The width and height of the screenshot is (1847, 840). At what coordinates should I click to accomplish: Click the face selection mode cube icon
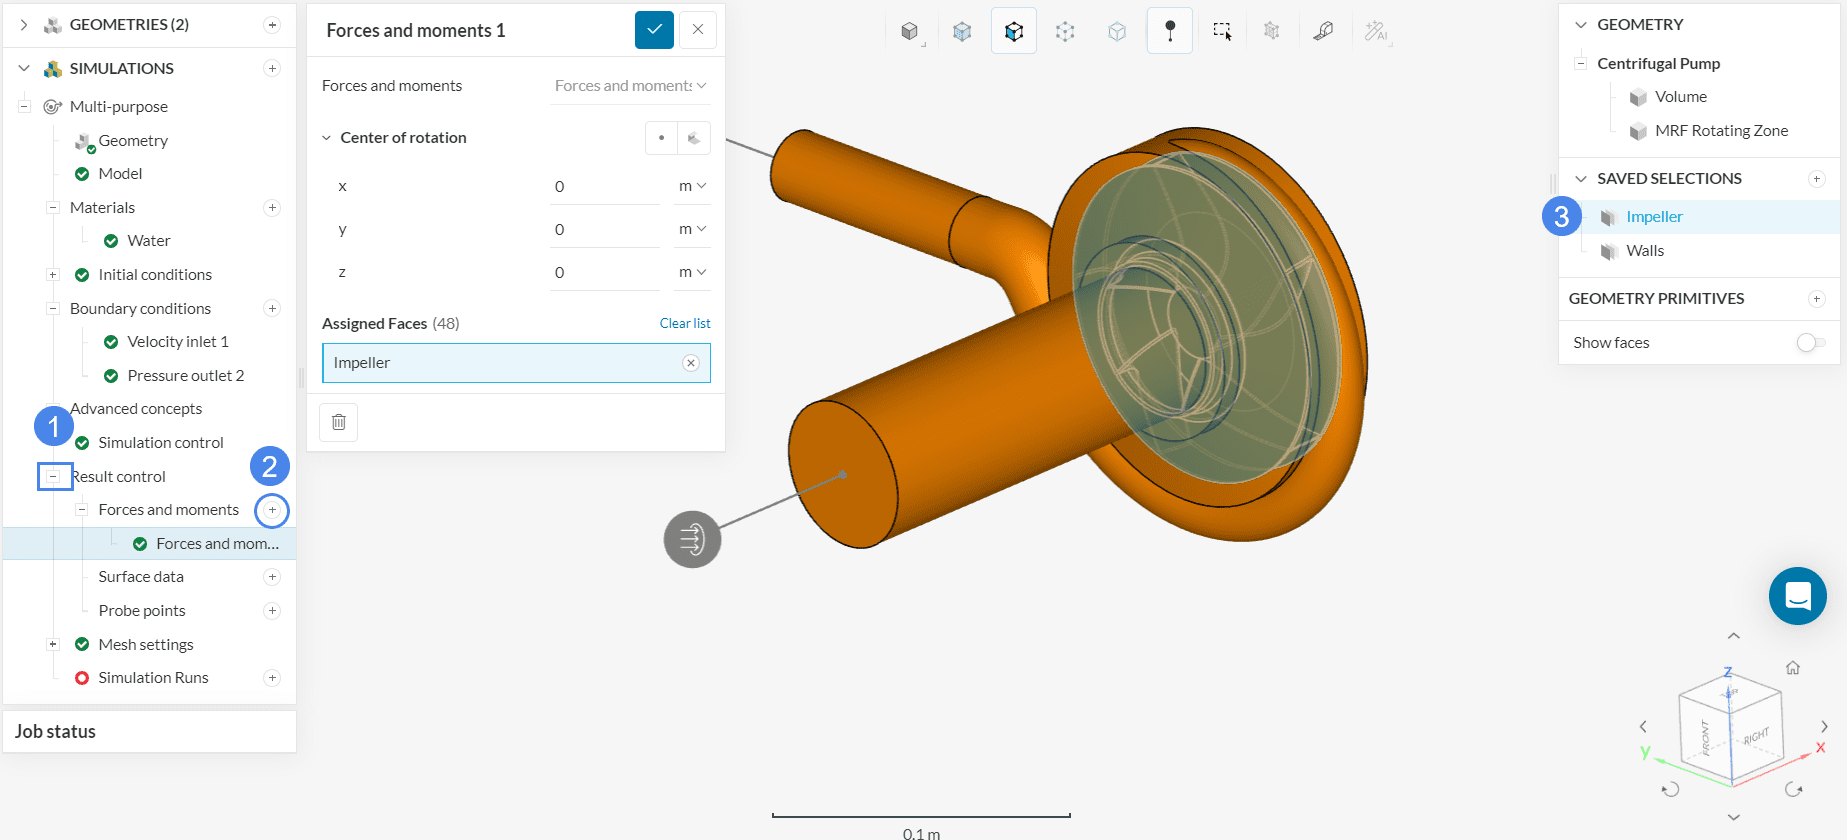(x=1013, y=31)
